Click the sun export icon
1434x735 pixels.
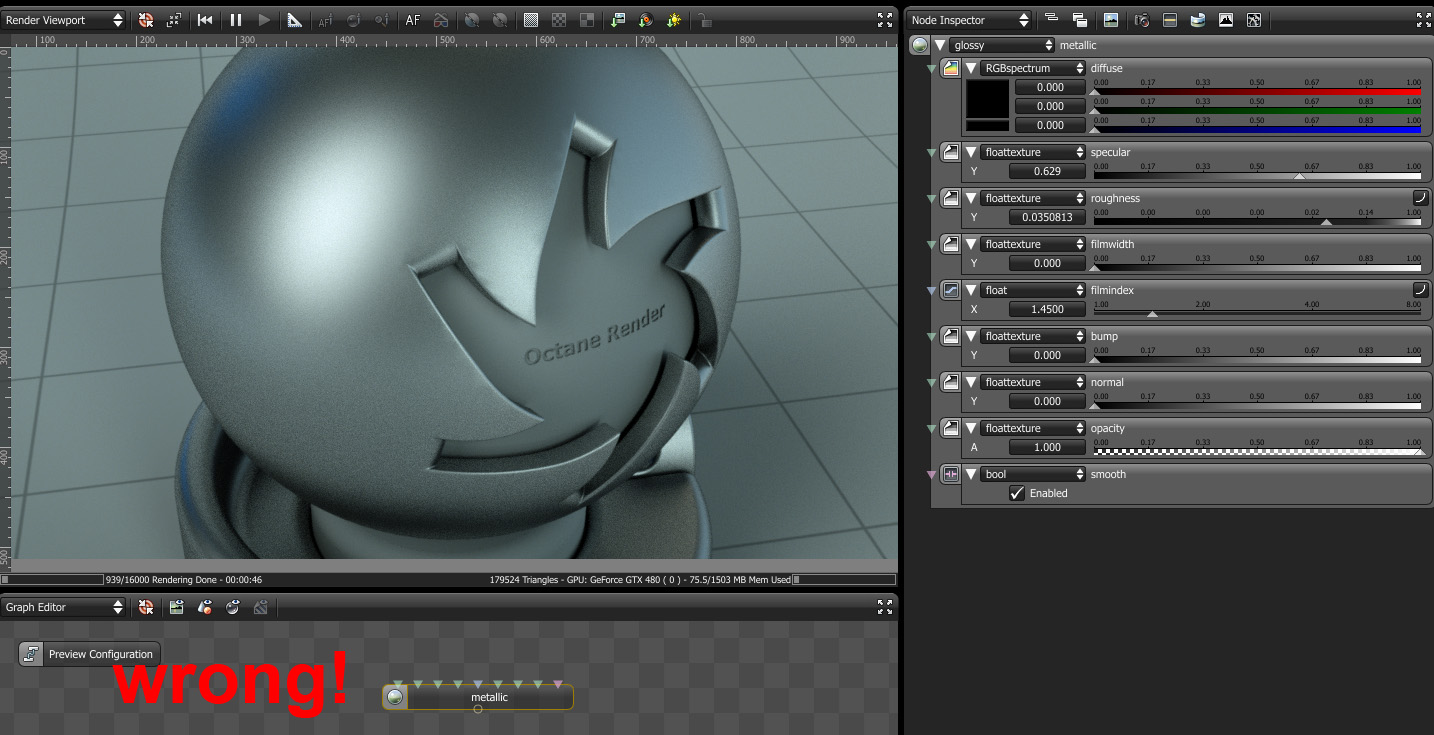click(x=674, y=20)
